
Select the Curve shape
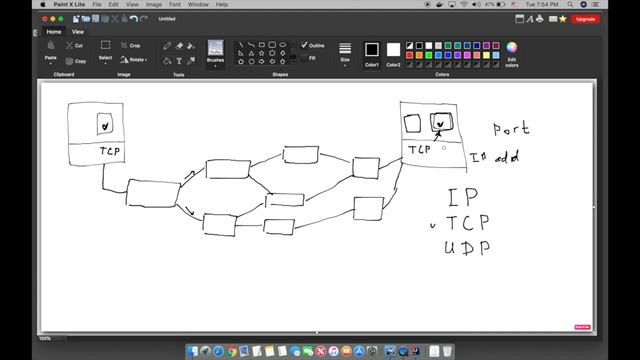[x=251, y=44]
